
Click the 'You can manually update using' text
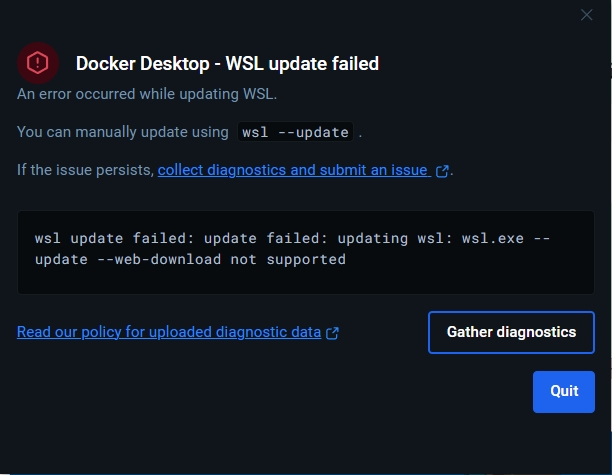123,132
